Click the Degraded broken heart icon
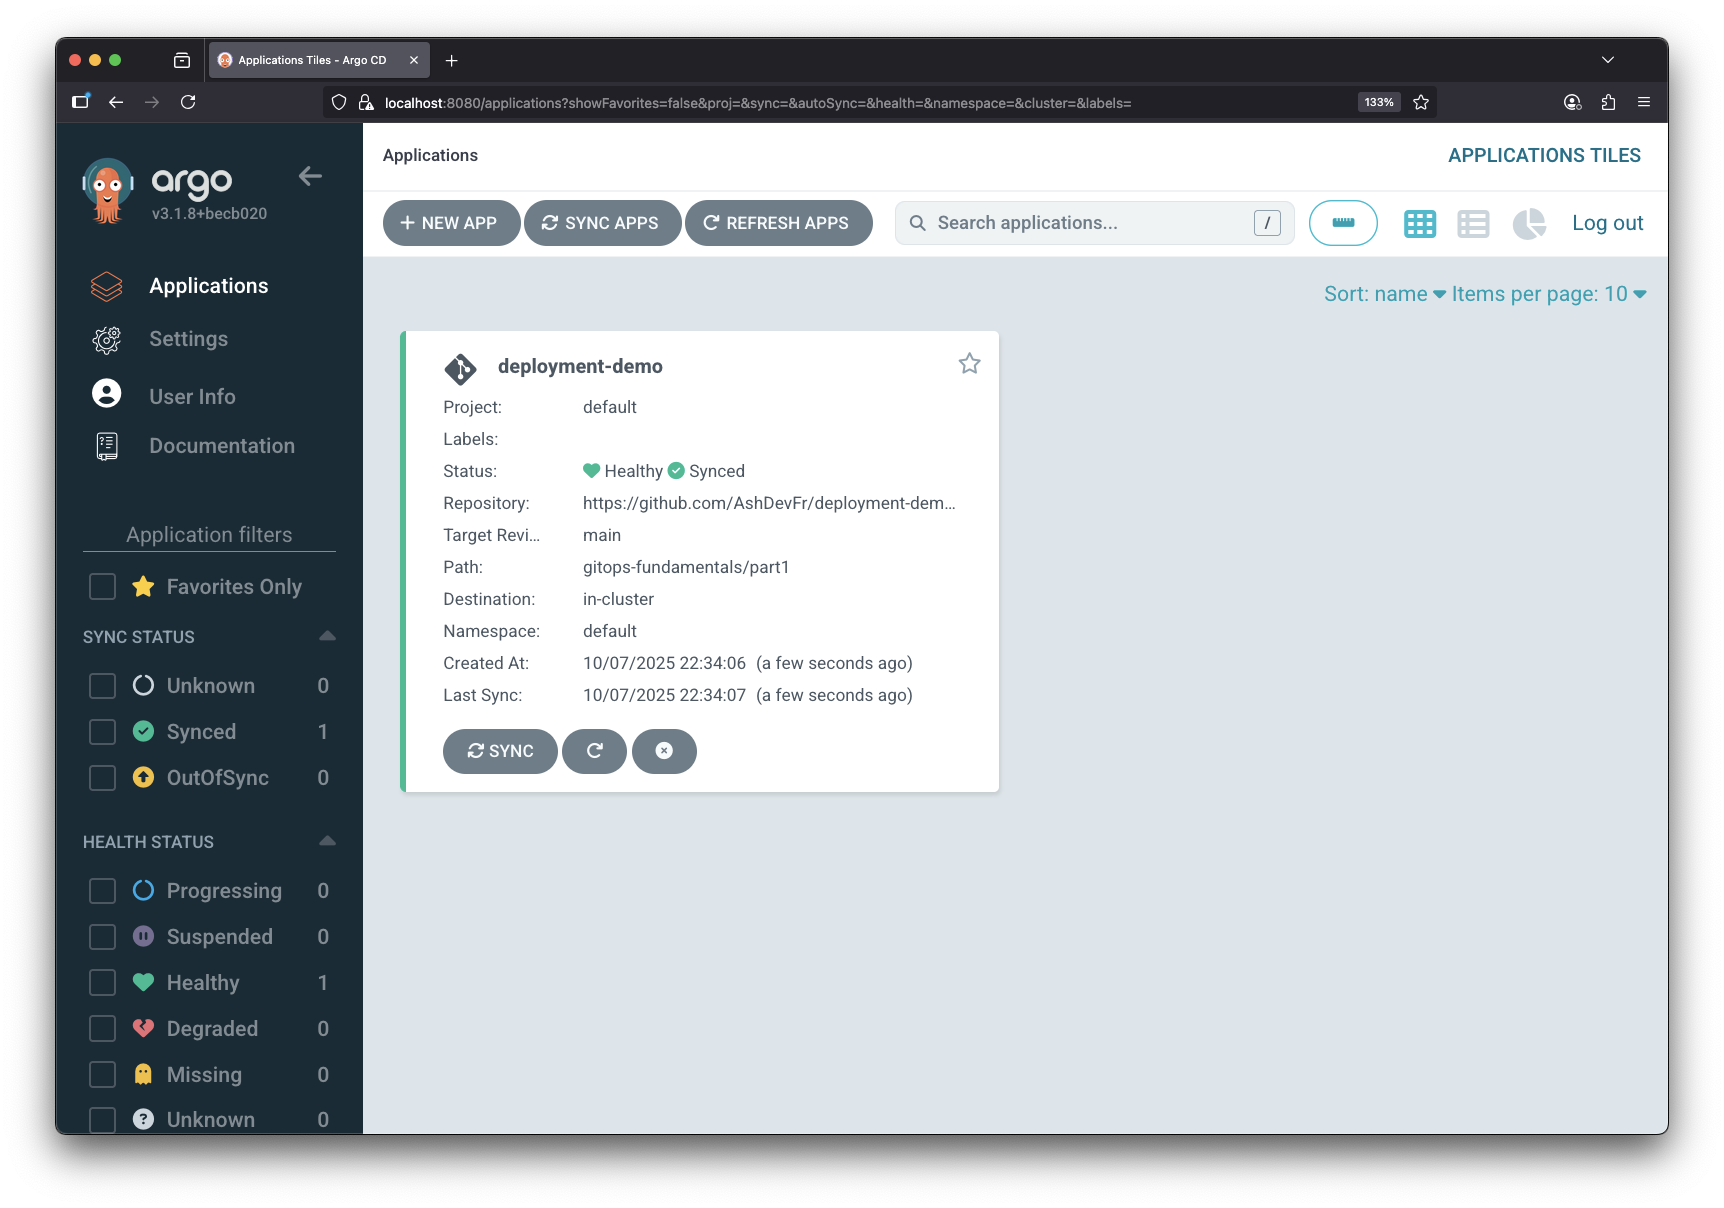This screenshot has width=1724, height=1208. point(143,1028)
